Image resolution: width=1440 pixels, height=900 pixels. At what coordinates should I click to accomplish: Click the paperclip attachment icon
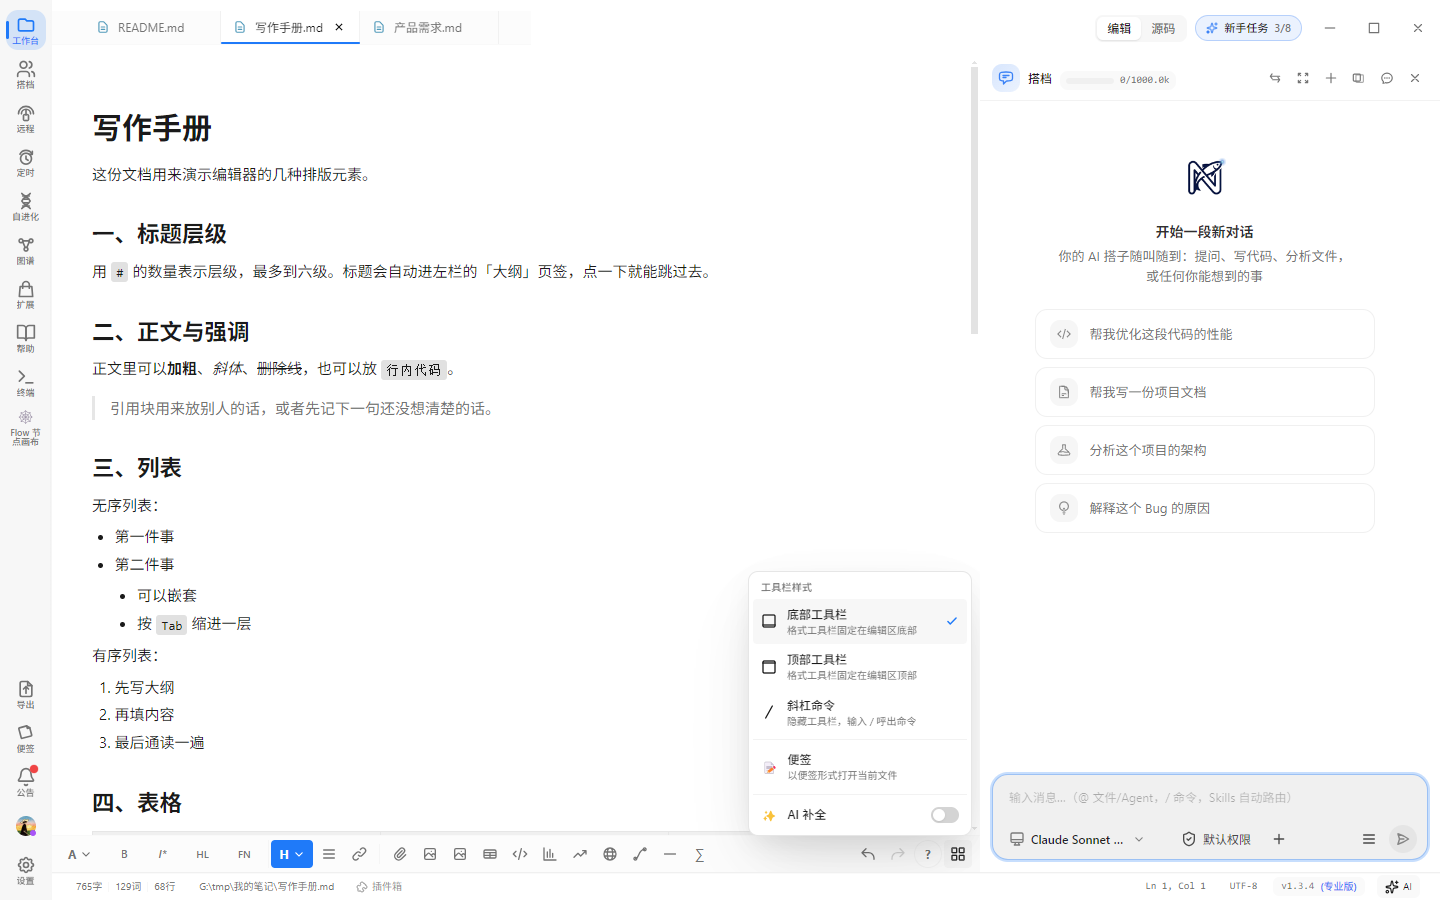[x=400, y=854]
